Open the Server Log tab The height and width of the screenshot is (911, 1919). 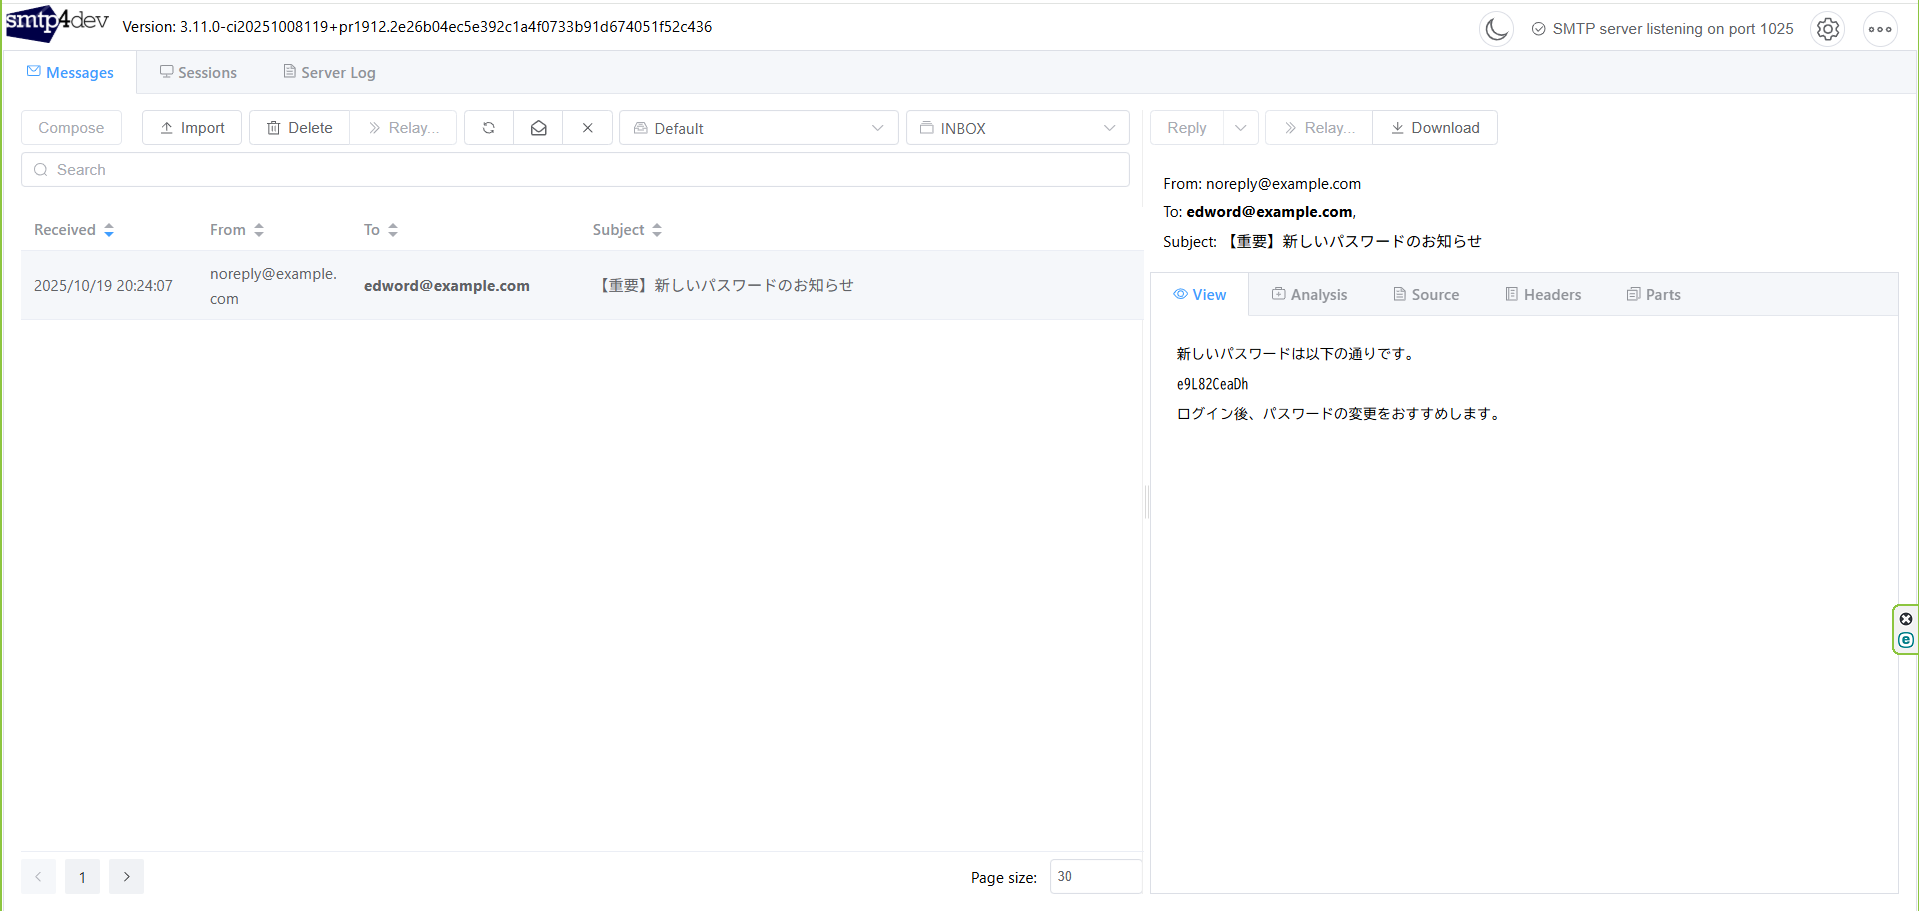(x=329, y=72)
